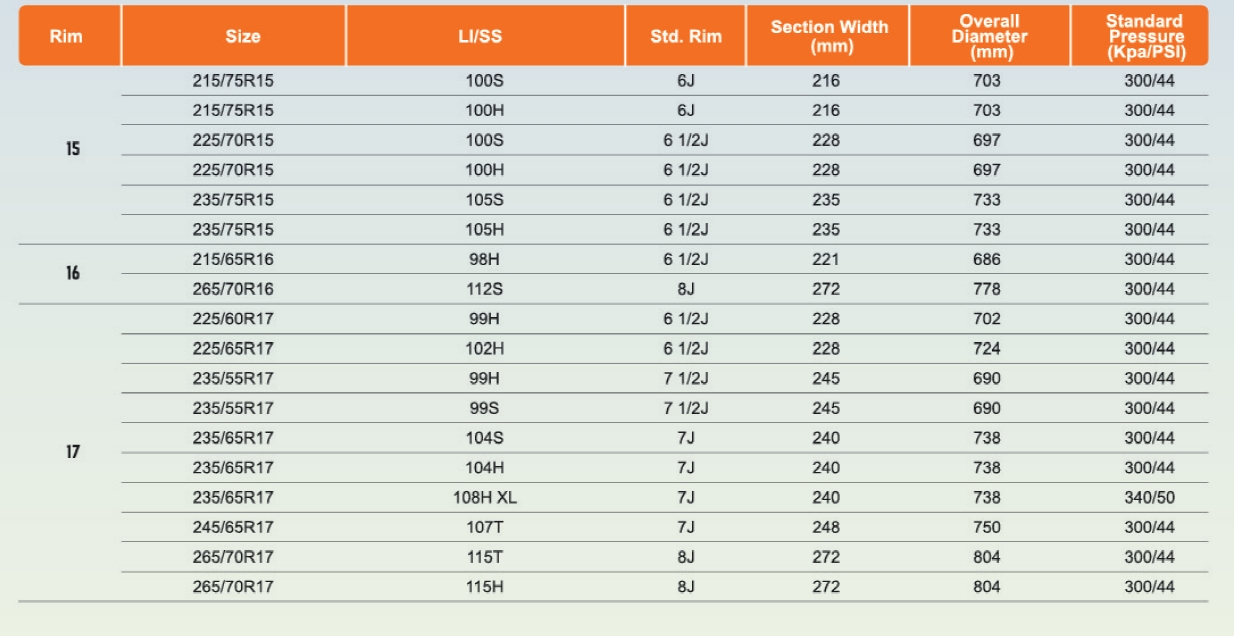Click the 215/65R16 size cell
Image resolution: width=1234 pixels, height=636 pixels.
click(233, 259)
